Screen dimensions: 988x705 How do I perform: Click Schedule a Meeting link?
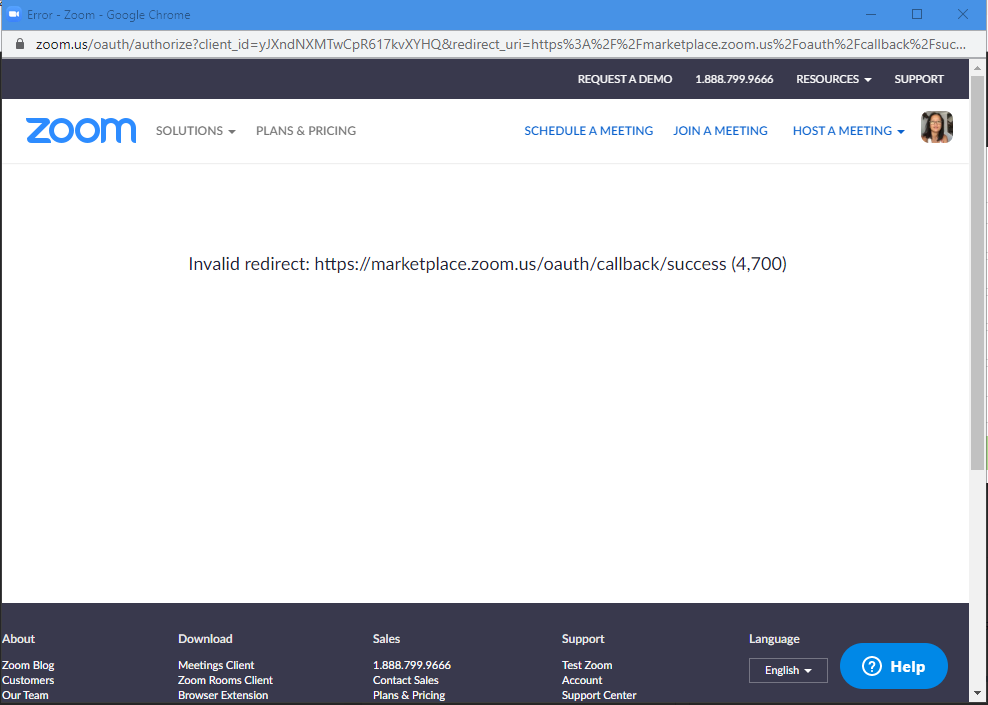coord(589,130)
